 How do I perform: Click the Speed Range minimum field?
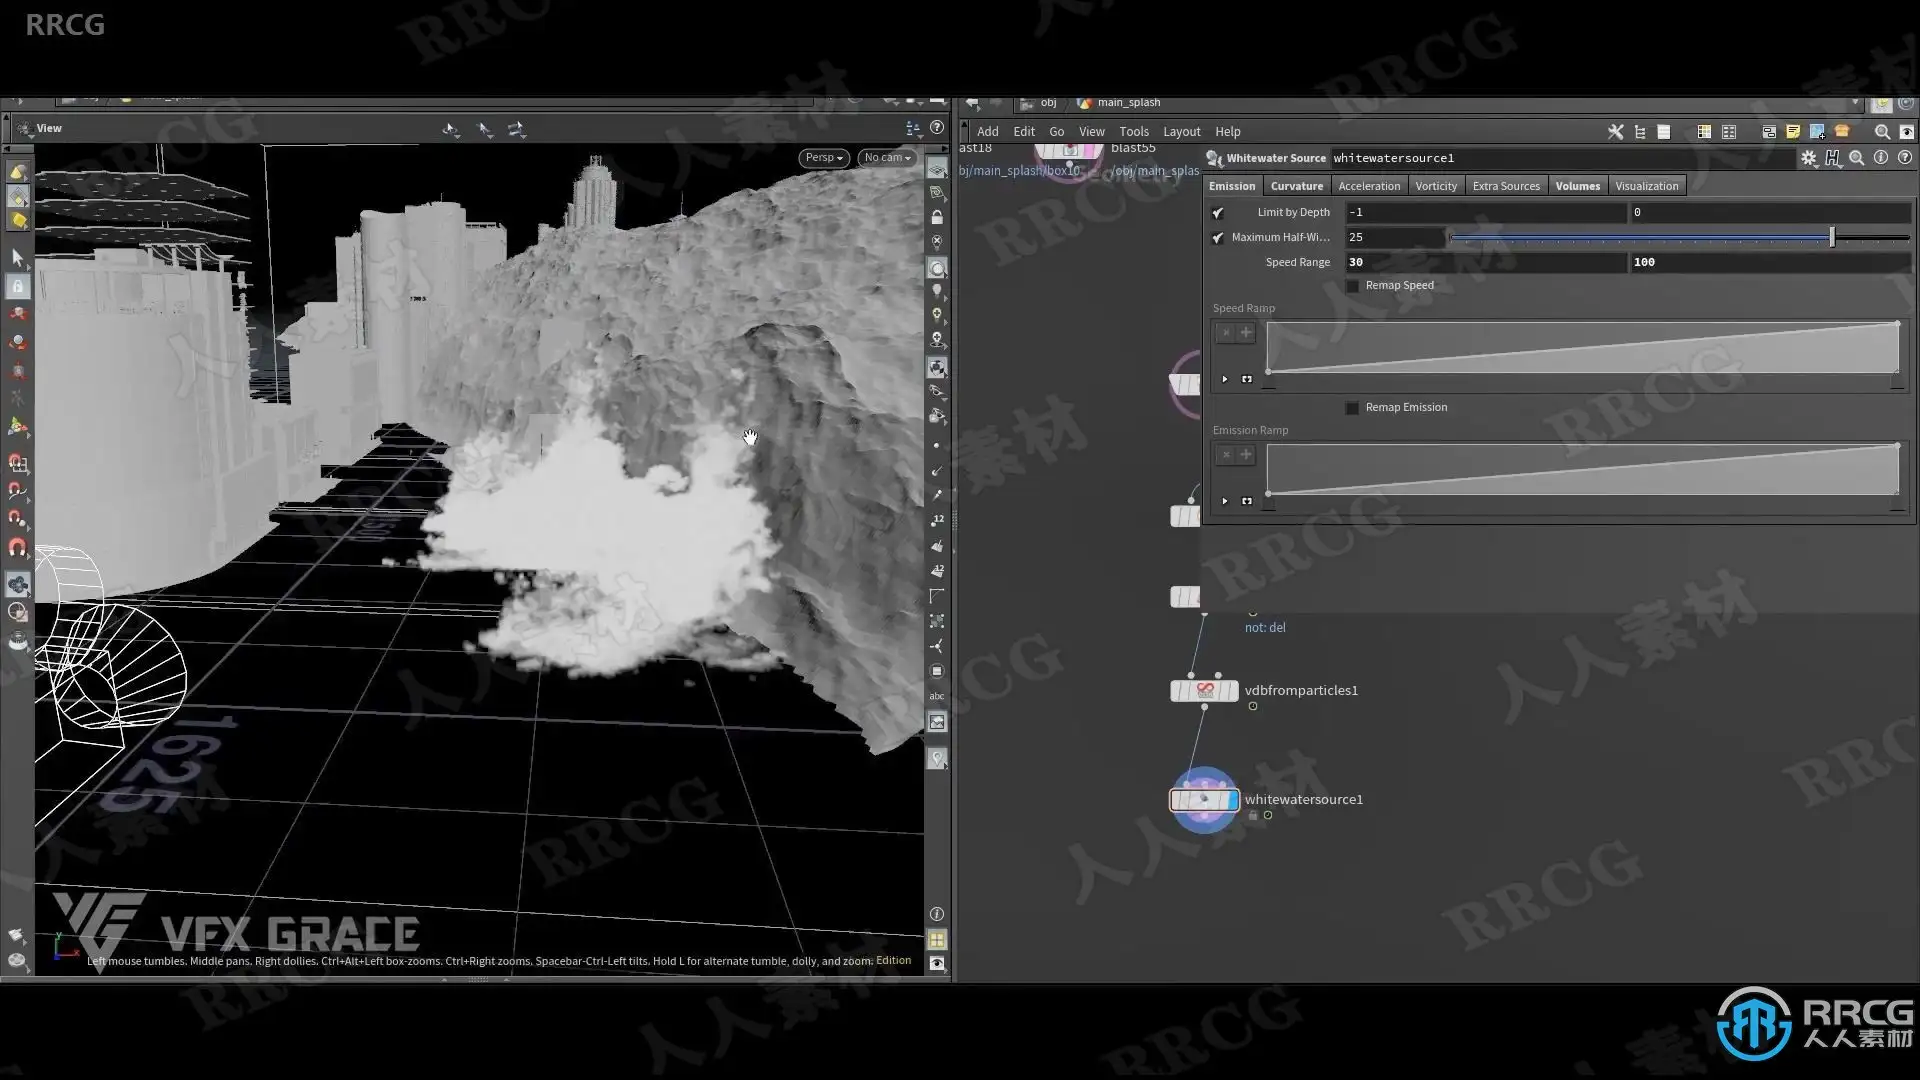point(1485,262)
